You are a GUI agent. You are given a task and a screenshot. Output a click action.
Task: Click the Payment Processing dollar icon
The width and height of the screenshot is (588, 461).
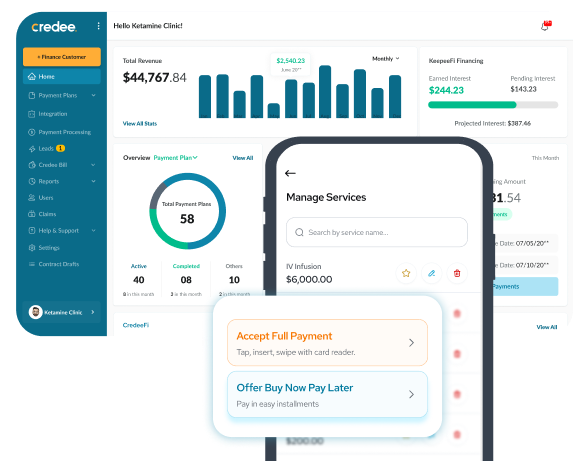click(32, 132)
